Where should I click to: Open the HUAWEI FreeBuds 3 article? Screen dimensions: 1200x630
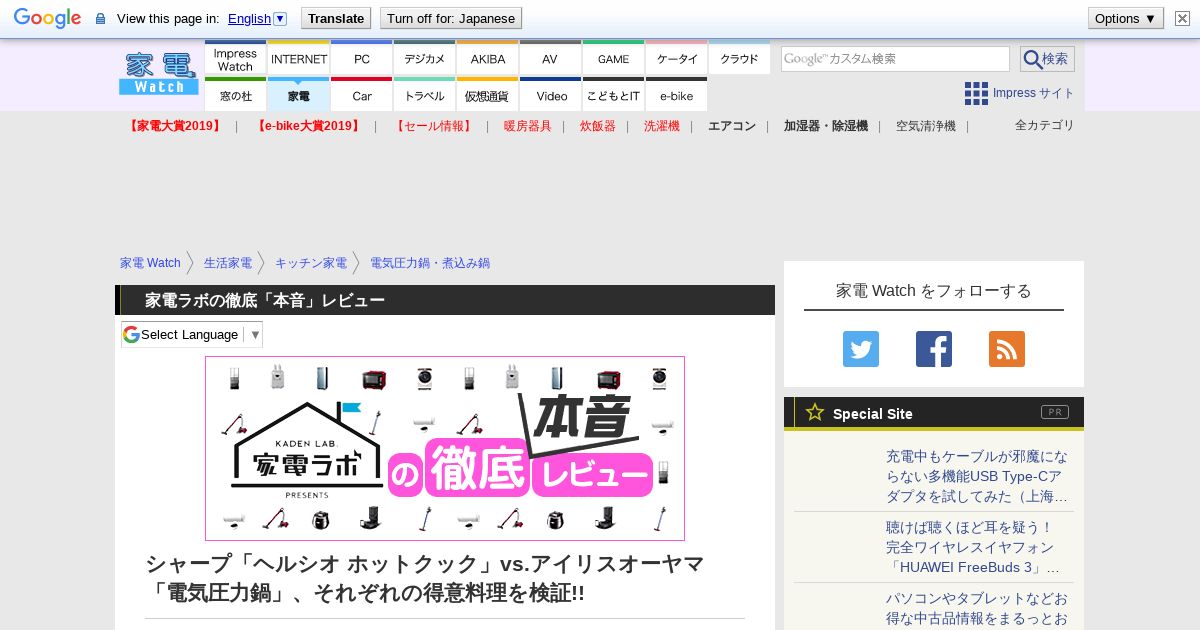[973, 547]
